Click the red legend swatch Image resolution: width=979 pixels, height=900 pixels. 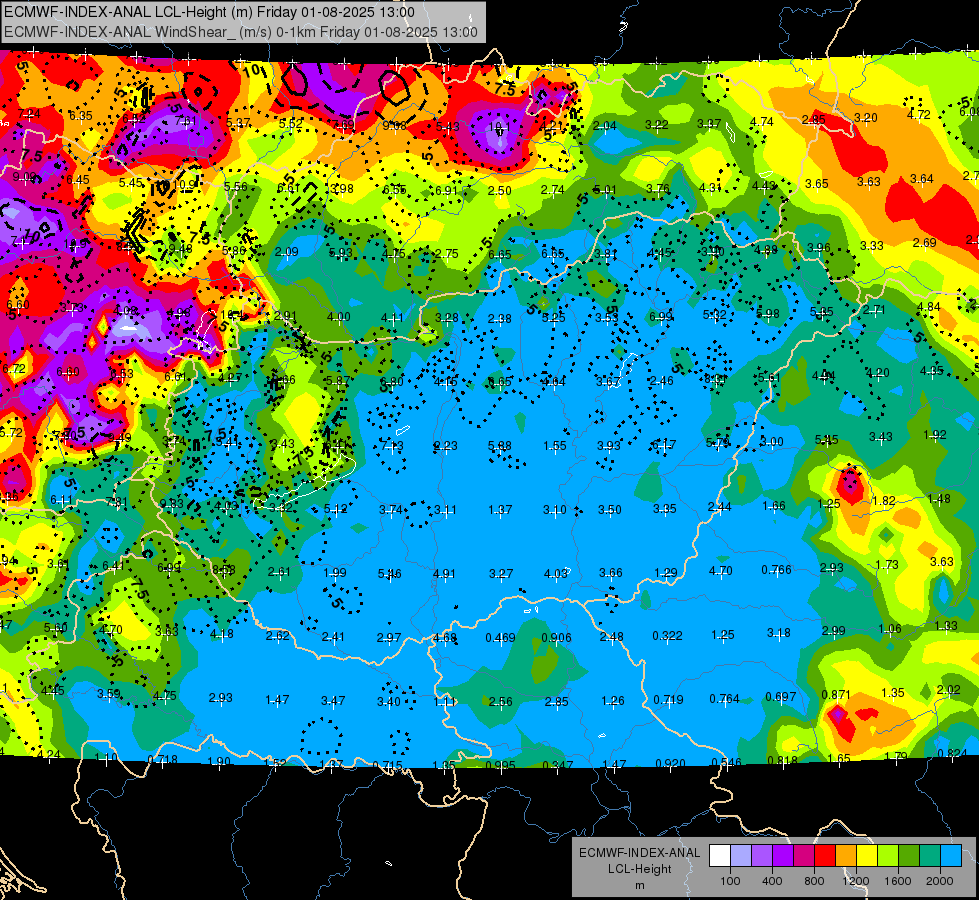825,856
